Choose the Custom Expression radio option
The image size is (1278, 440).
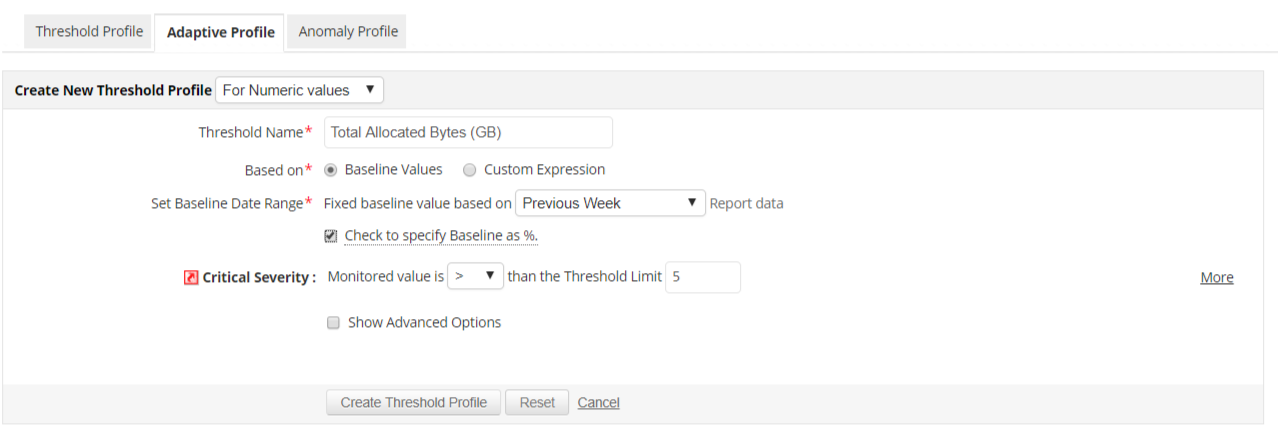pos(470,170)
